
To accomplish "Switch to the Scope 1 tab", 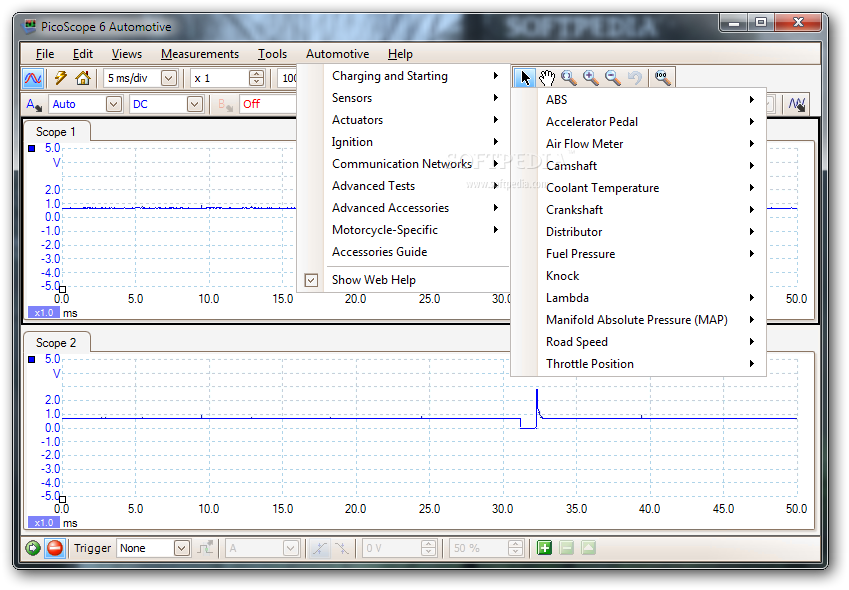I will click(56, 132).
